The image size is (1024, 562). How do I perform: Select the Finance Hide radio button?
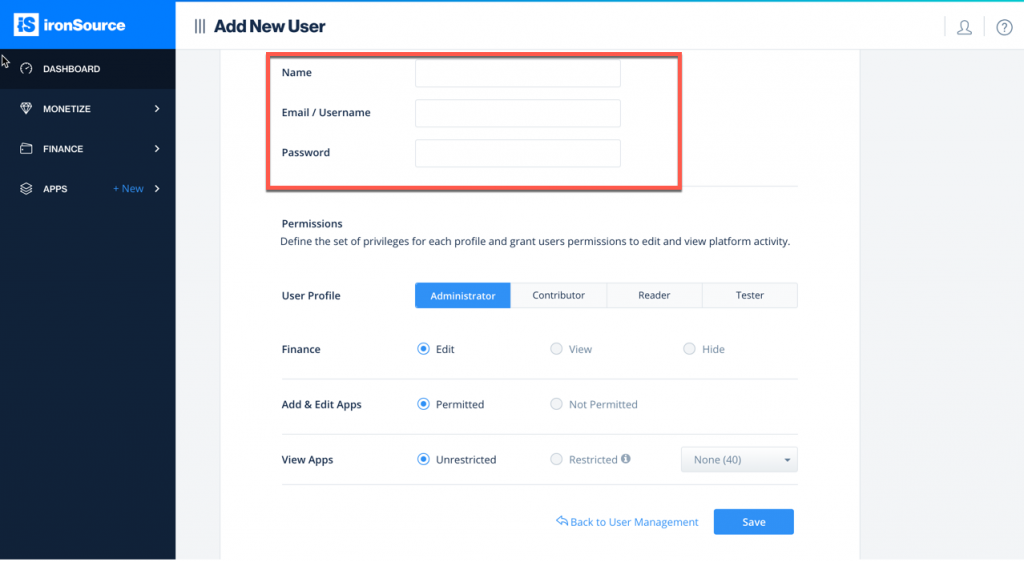pos(689,349)
